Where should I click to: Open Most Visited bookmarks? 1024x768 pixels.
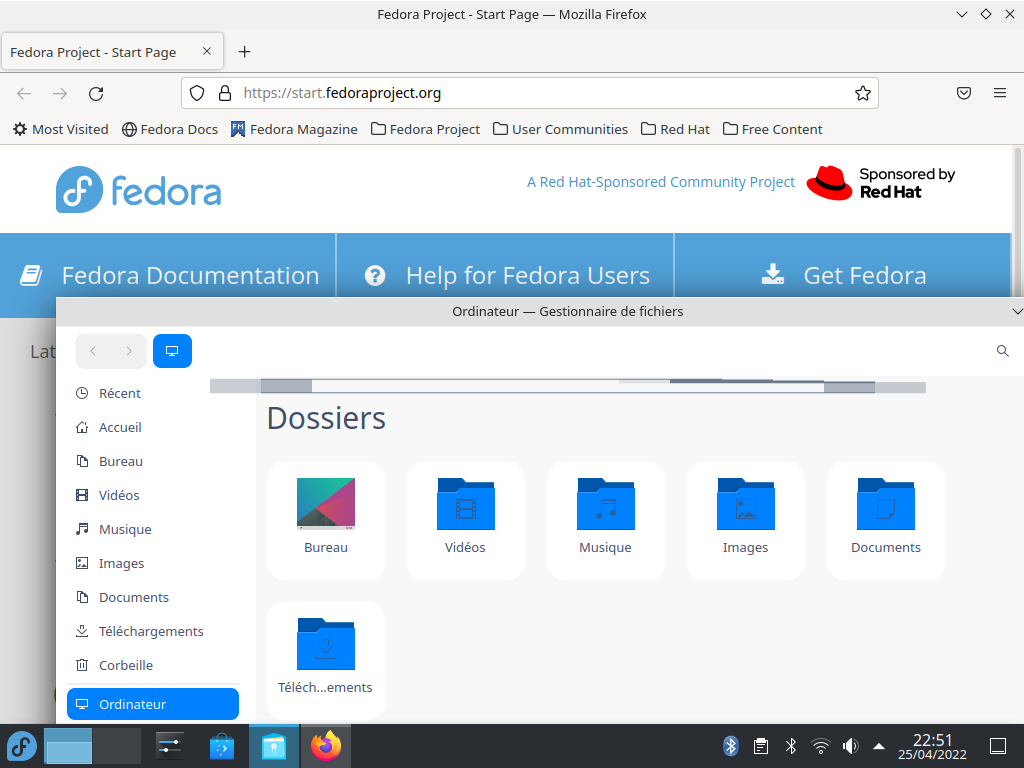61,129
